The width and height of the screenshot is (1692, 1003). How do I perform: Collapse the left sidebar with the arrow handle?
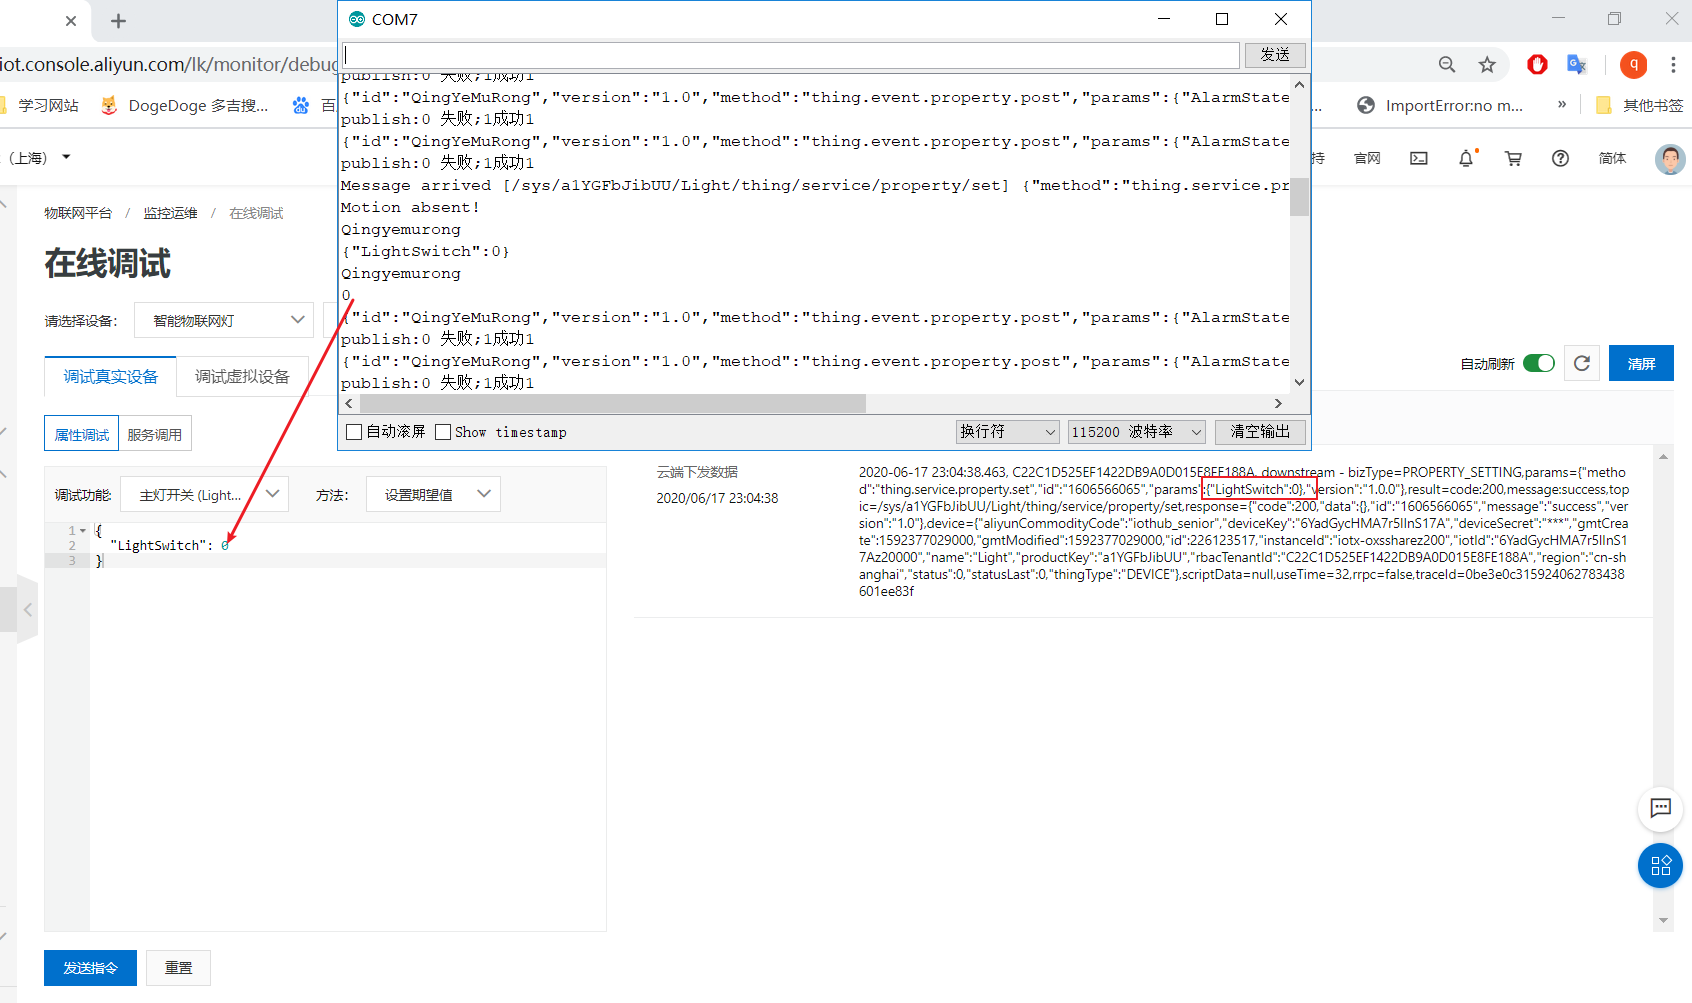(x=27, y=609)
